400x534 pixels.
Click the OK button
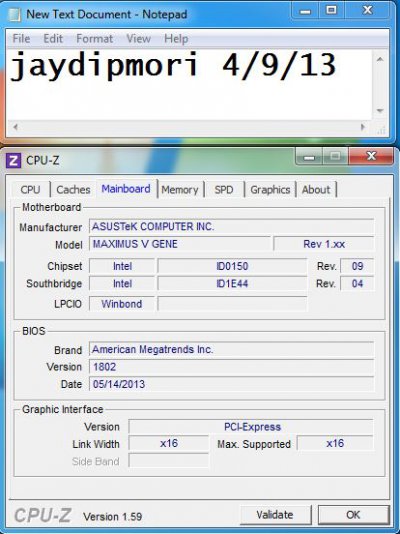click(x=353, y=515)
